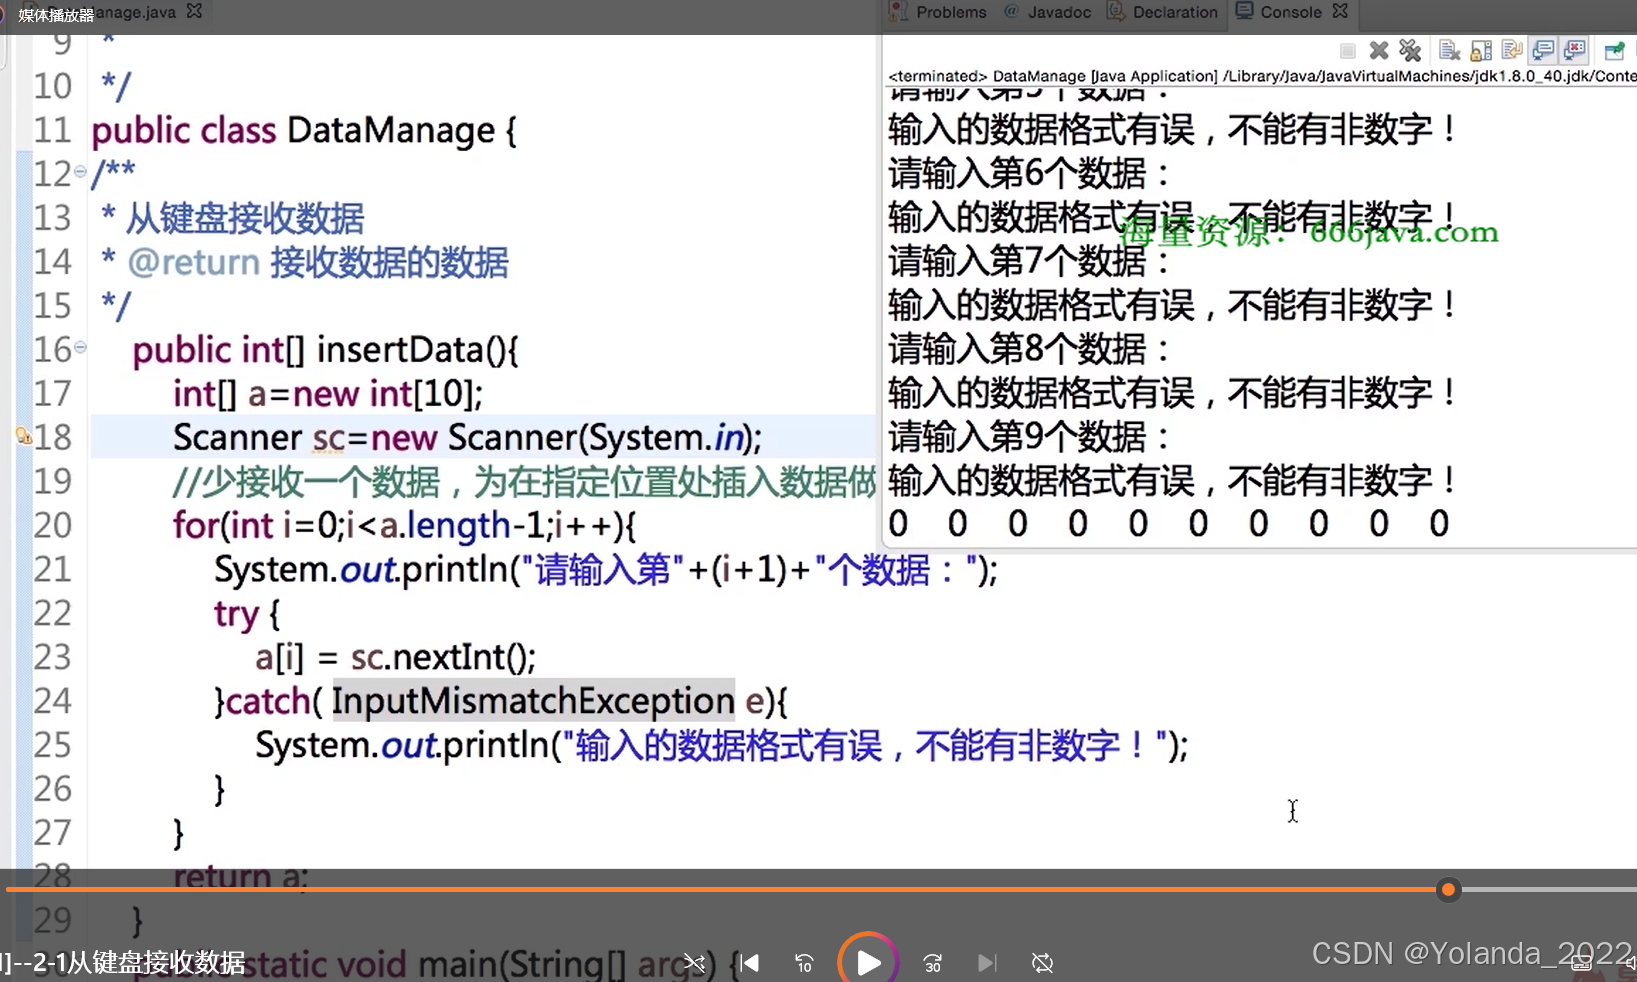Image resolution: width=1637 pixels, height=982 pixels.
Task: Click highlighted InputMismatchException in line 24
Action: click(x=533, y=701)
